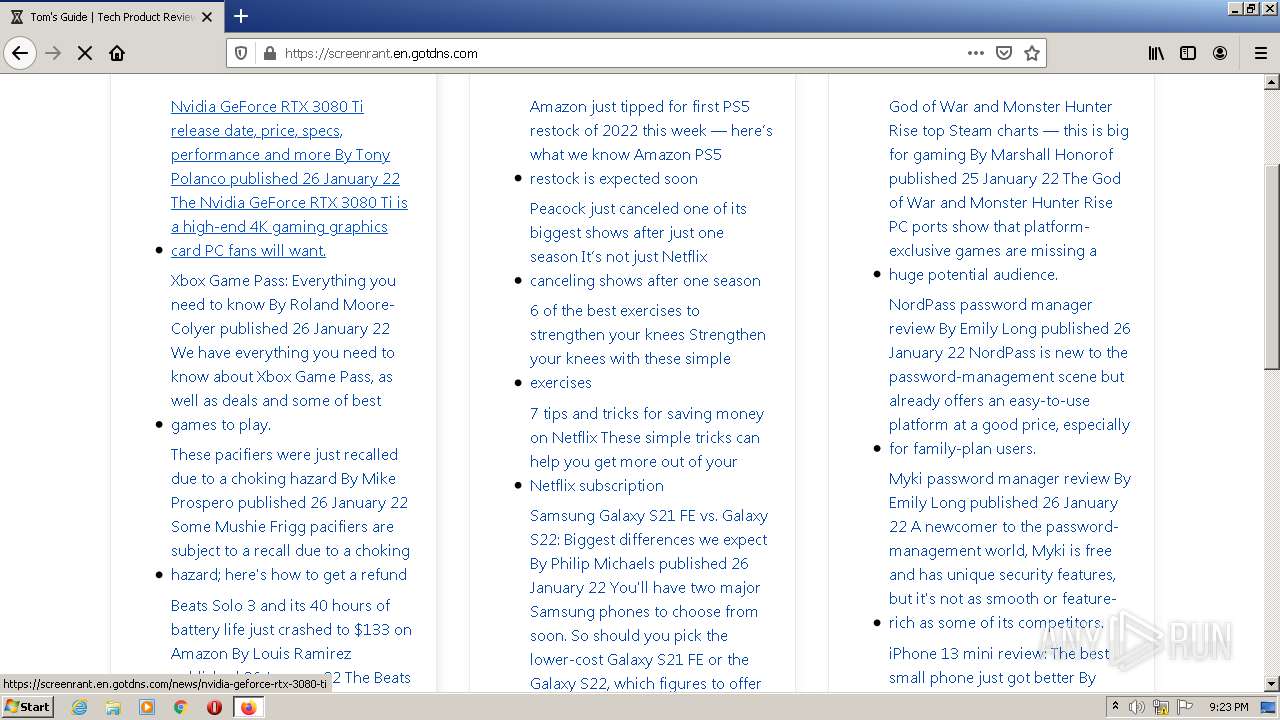Open the Firefox home page
The height and width of the screenshot is (720, 1280).
[117, 53]
